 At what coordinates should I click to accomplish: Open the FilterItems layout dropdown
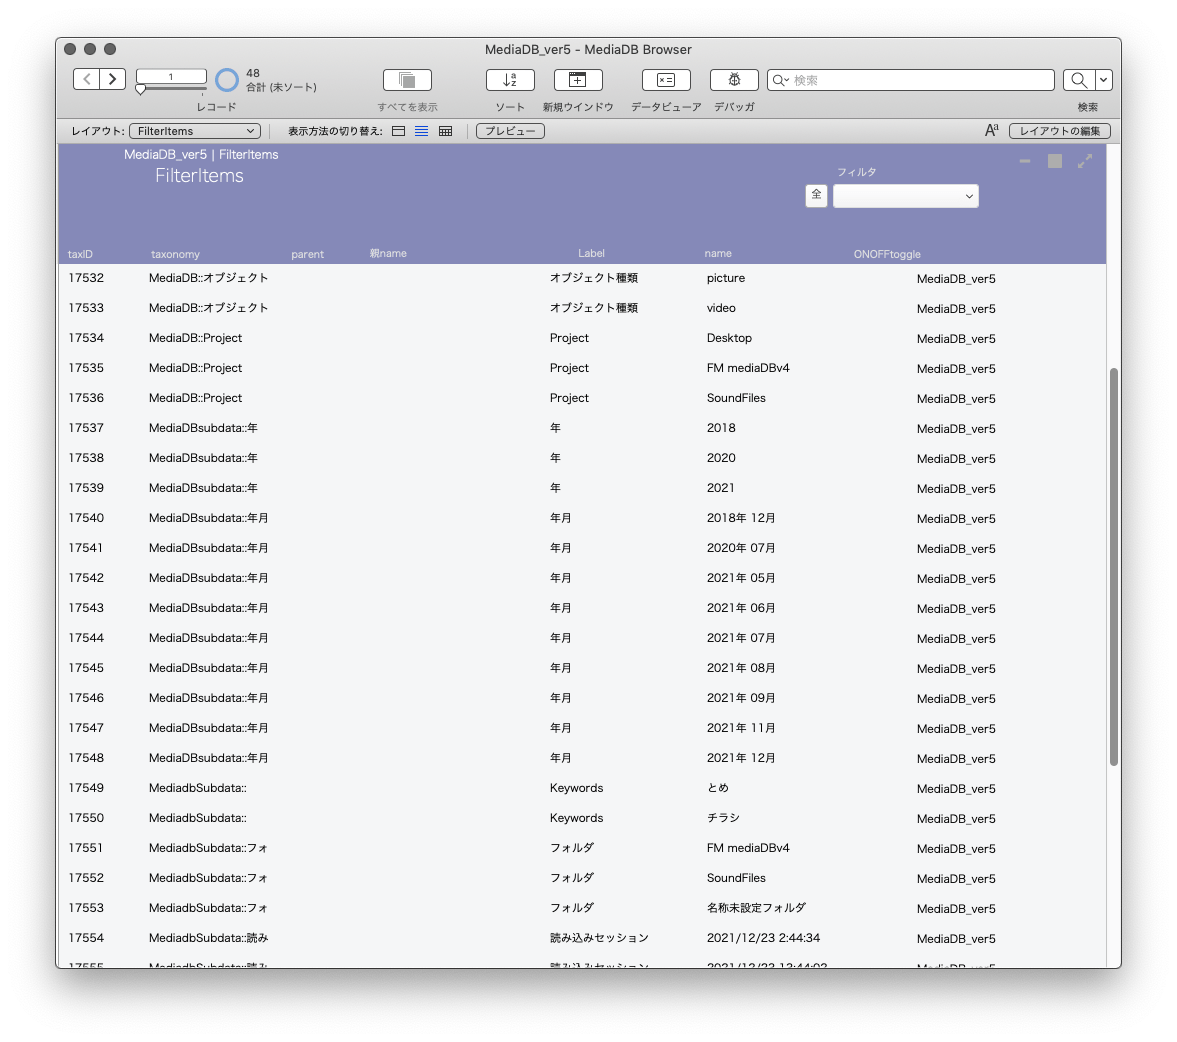coord(195,131)
